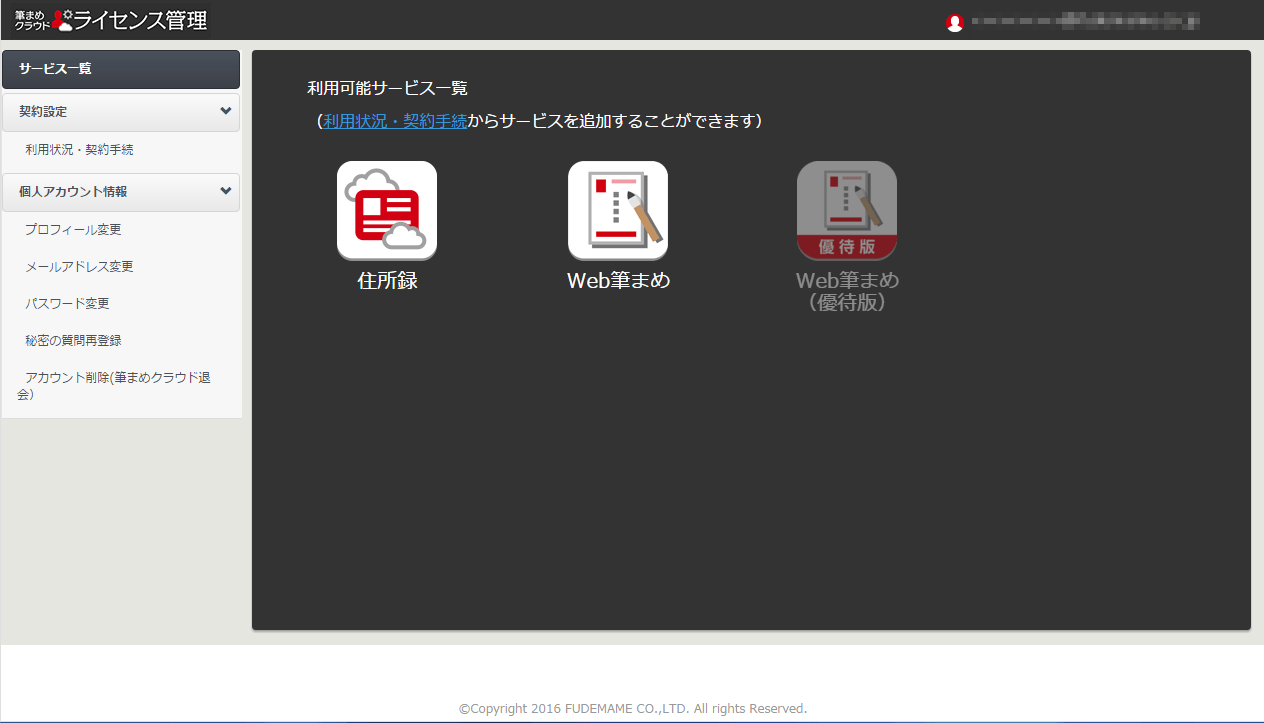Click the 筆まめクラウド ライセンス管理 logo
Screen dimensions: 1264x723
click(x=111, y=19)
